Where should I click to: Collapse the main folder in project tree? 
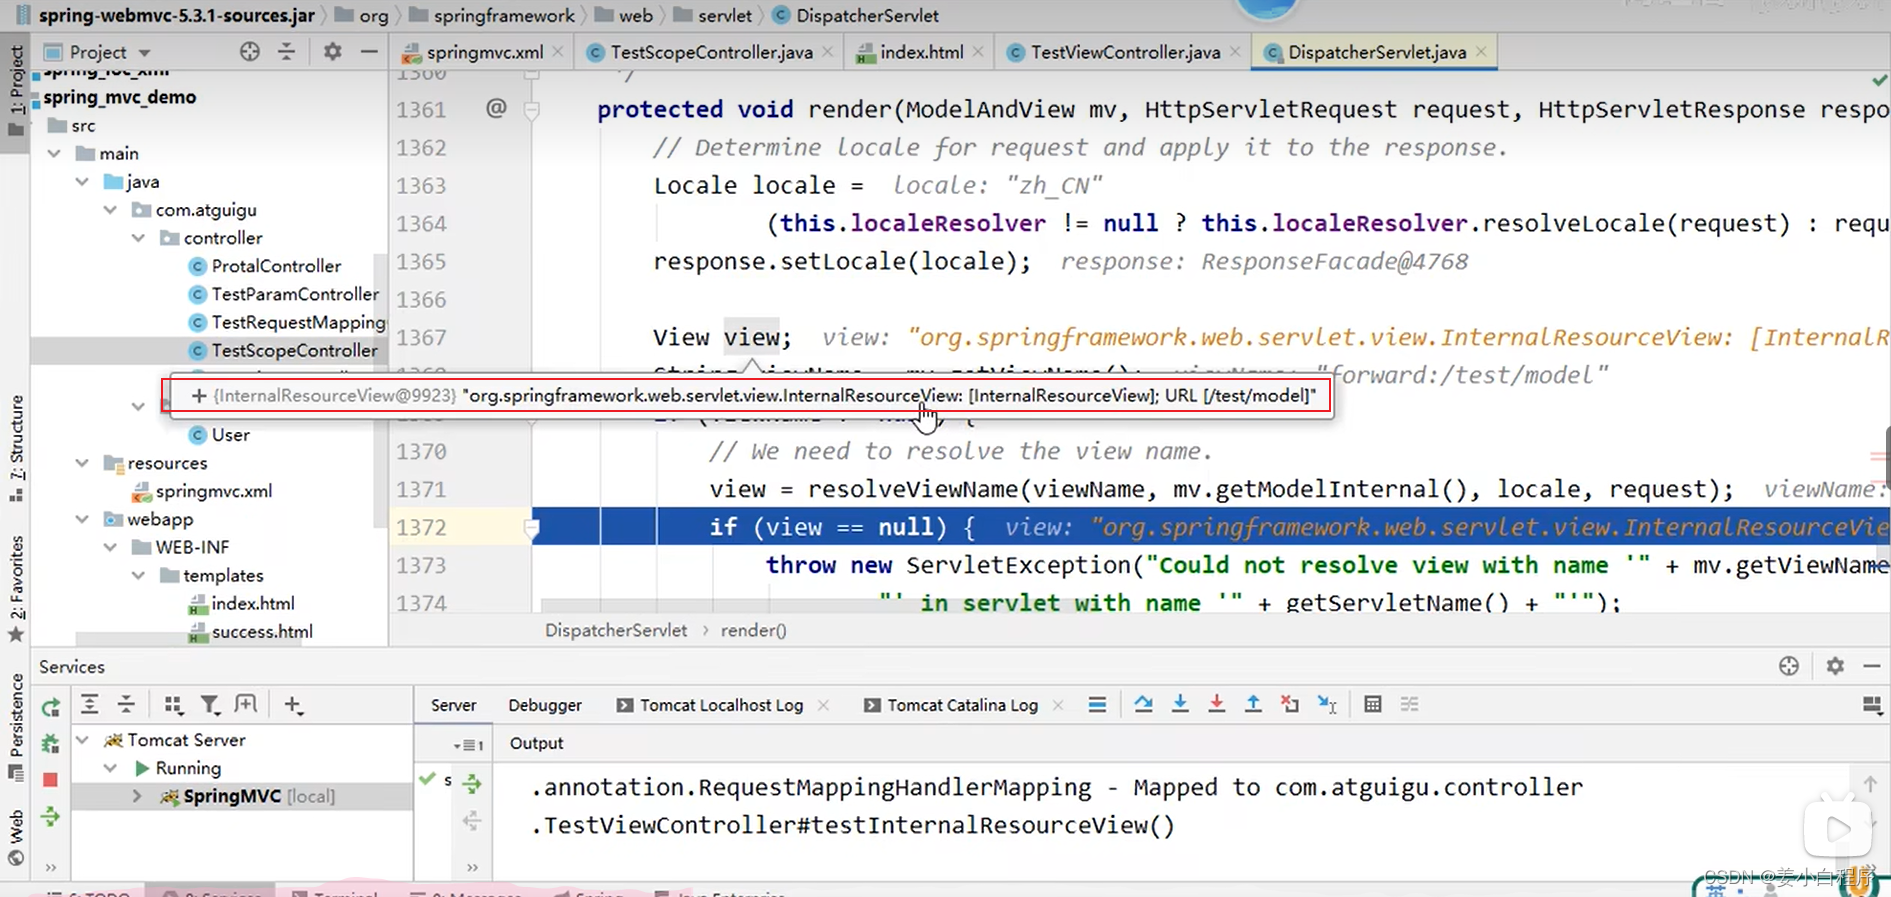click(54, 154)
